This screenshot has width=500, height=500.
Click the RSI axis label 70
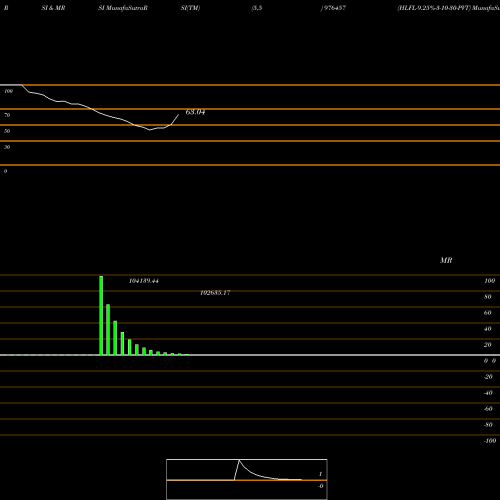(7, 115)
